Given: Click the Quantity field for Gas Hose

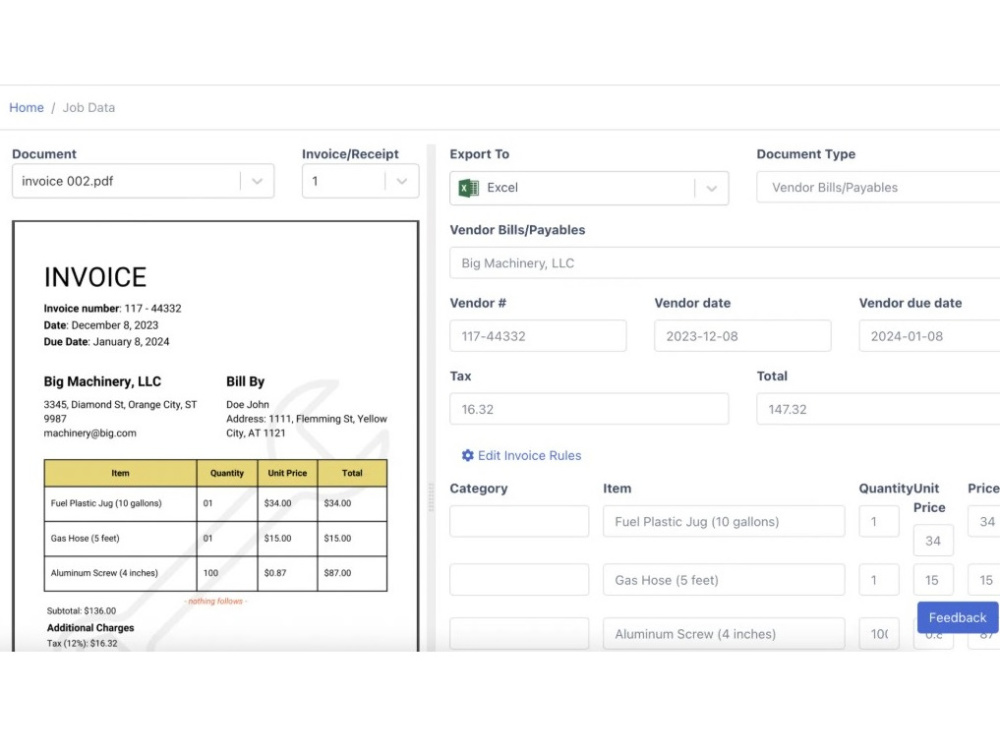Looking at the screenshot, I should point(879,580).
